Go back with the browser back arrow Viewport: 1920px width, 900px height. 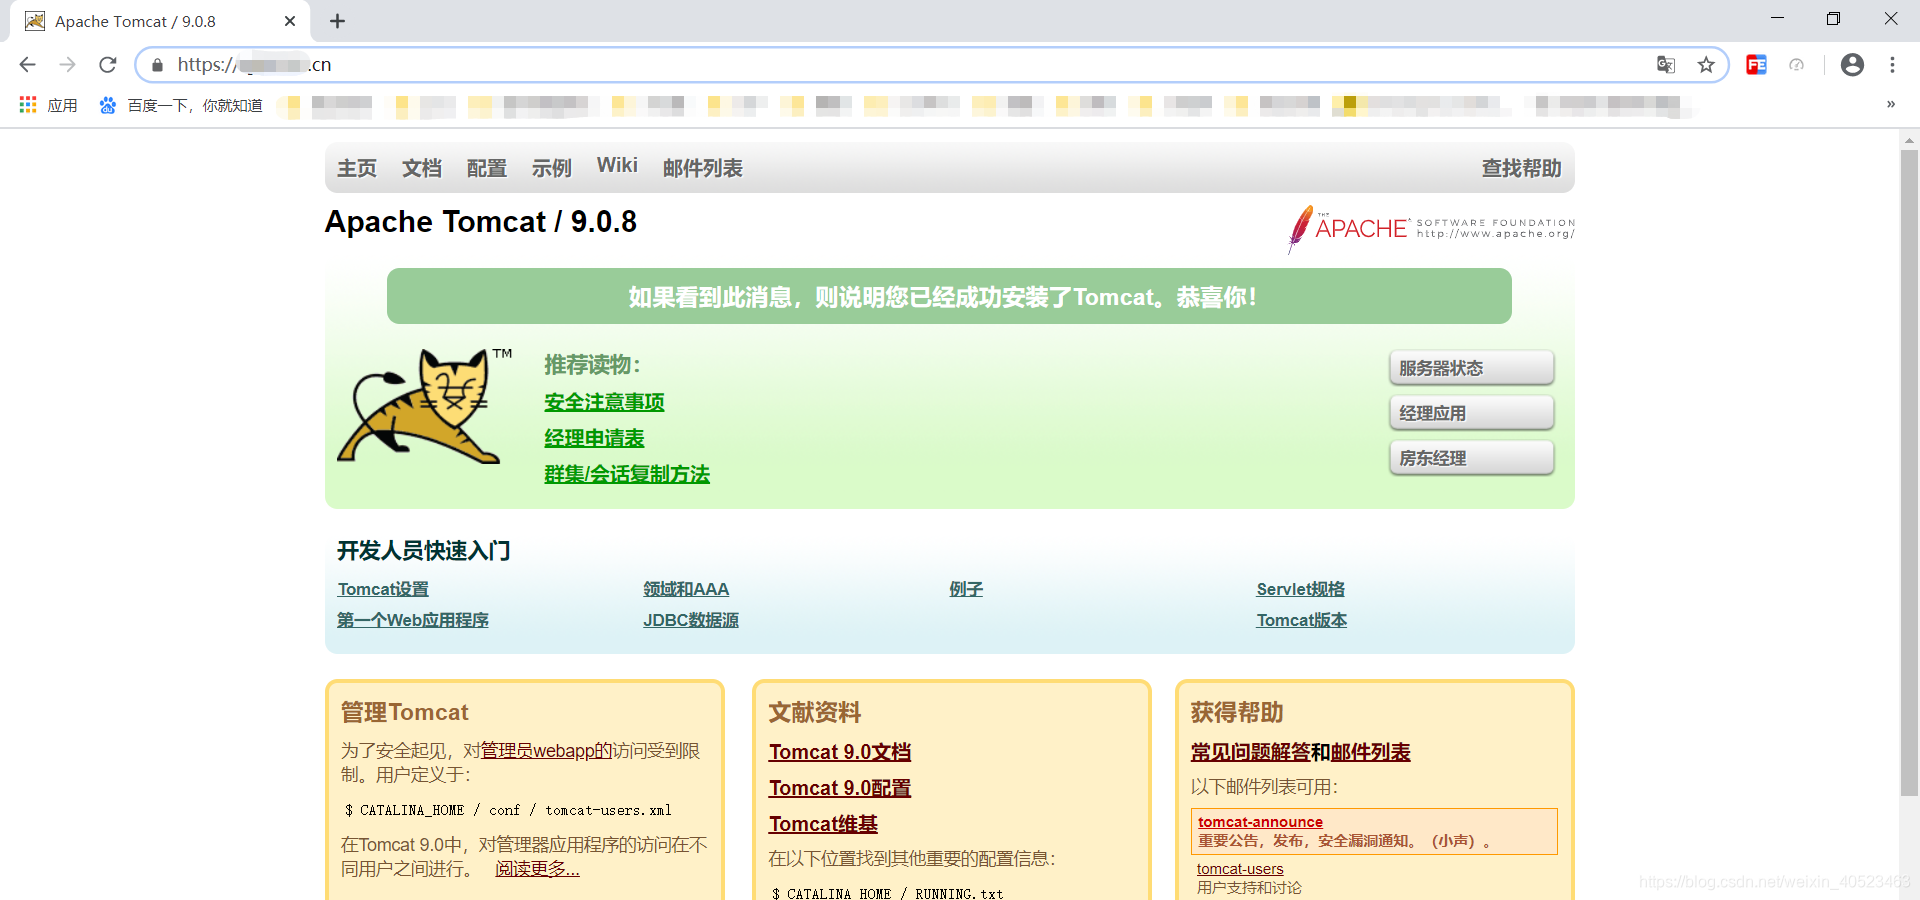[27, 65]
